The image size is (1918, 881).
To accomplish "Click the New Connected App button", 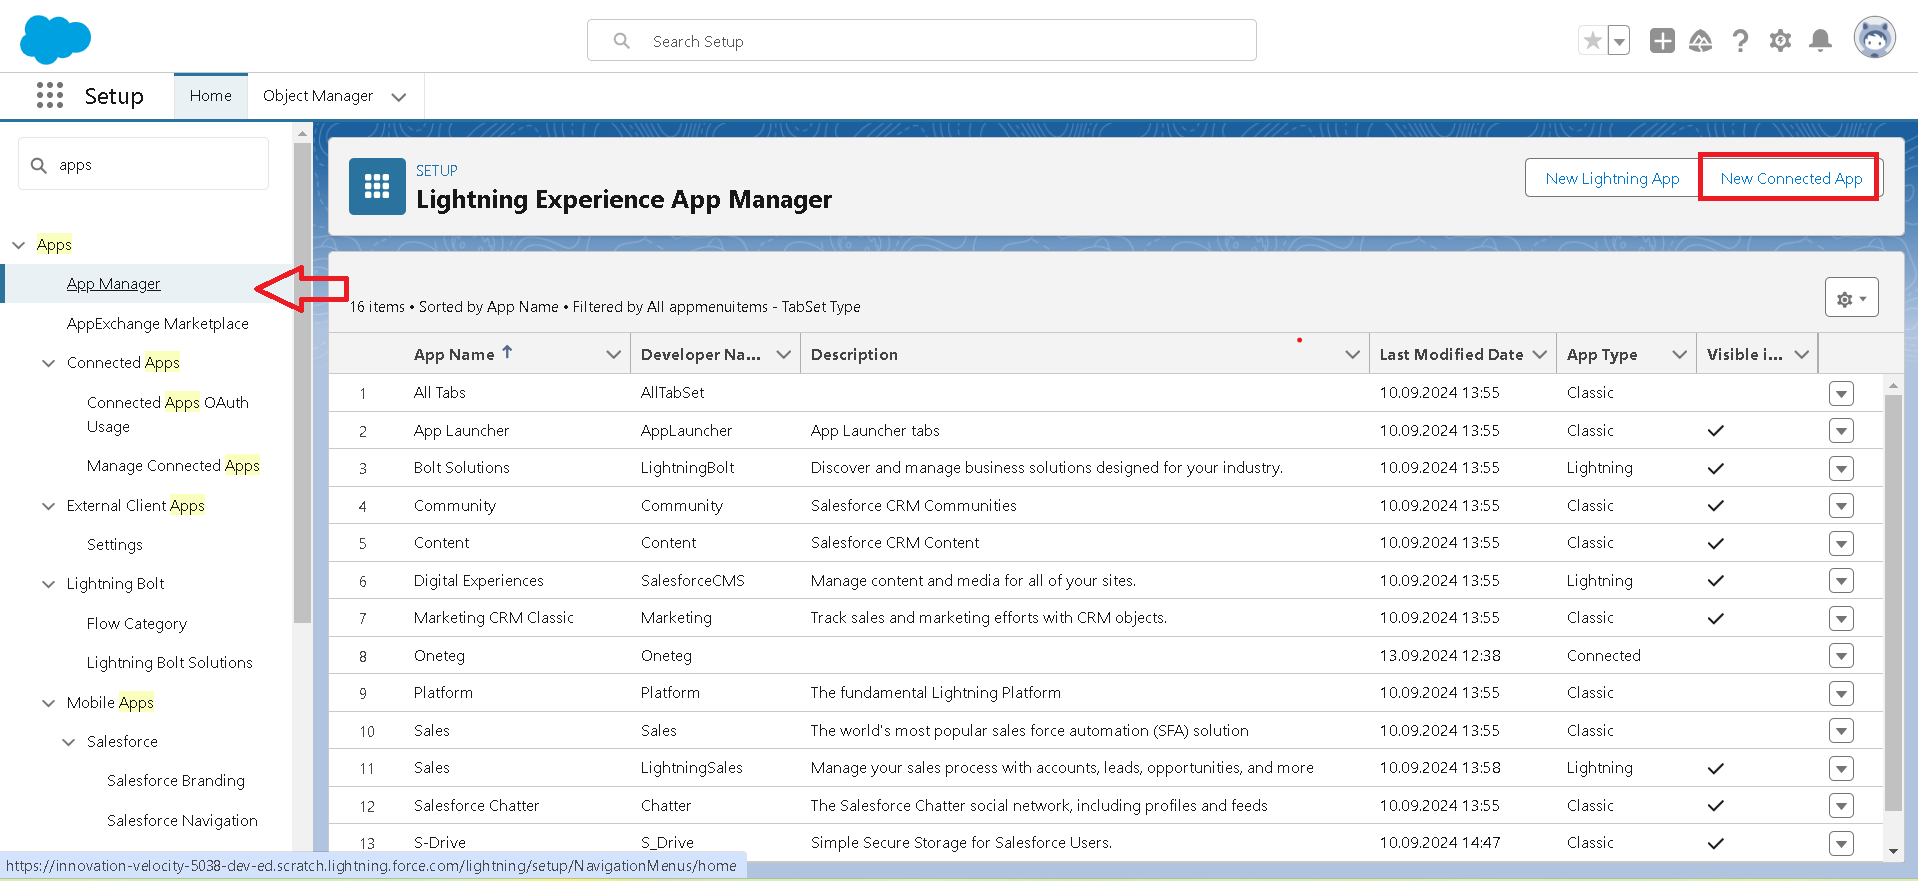I will point(1790,178).
